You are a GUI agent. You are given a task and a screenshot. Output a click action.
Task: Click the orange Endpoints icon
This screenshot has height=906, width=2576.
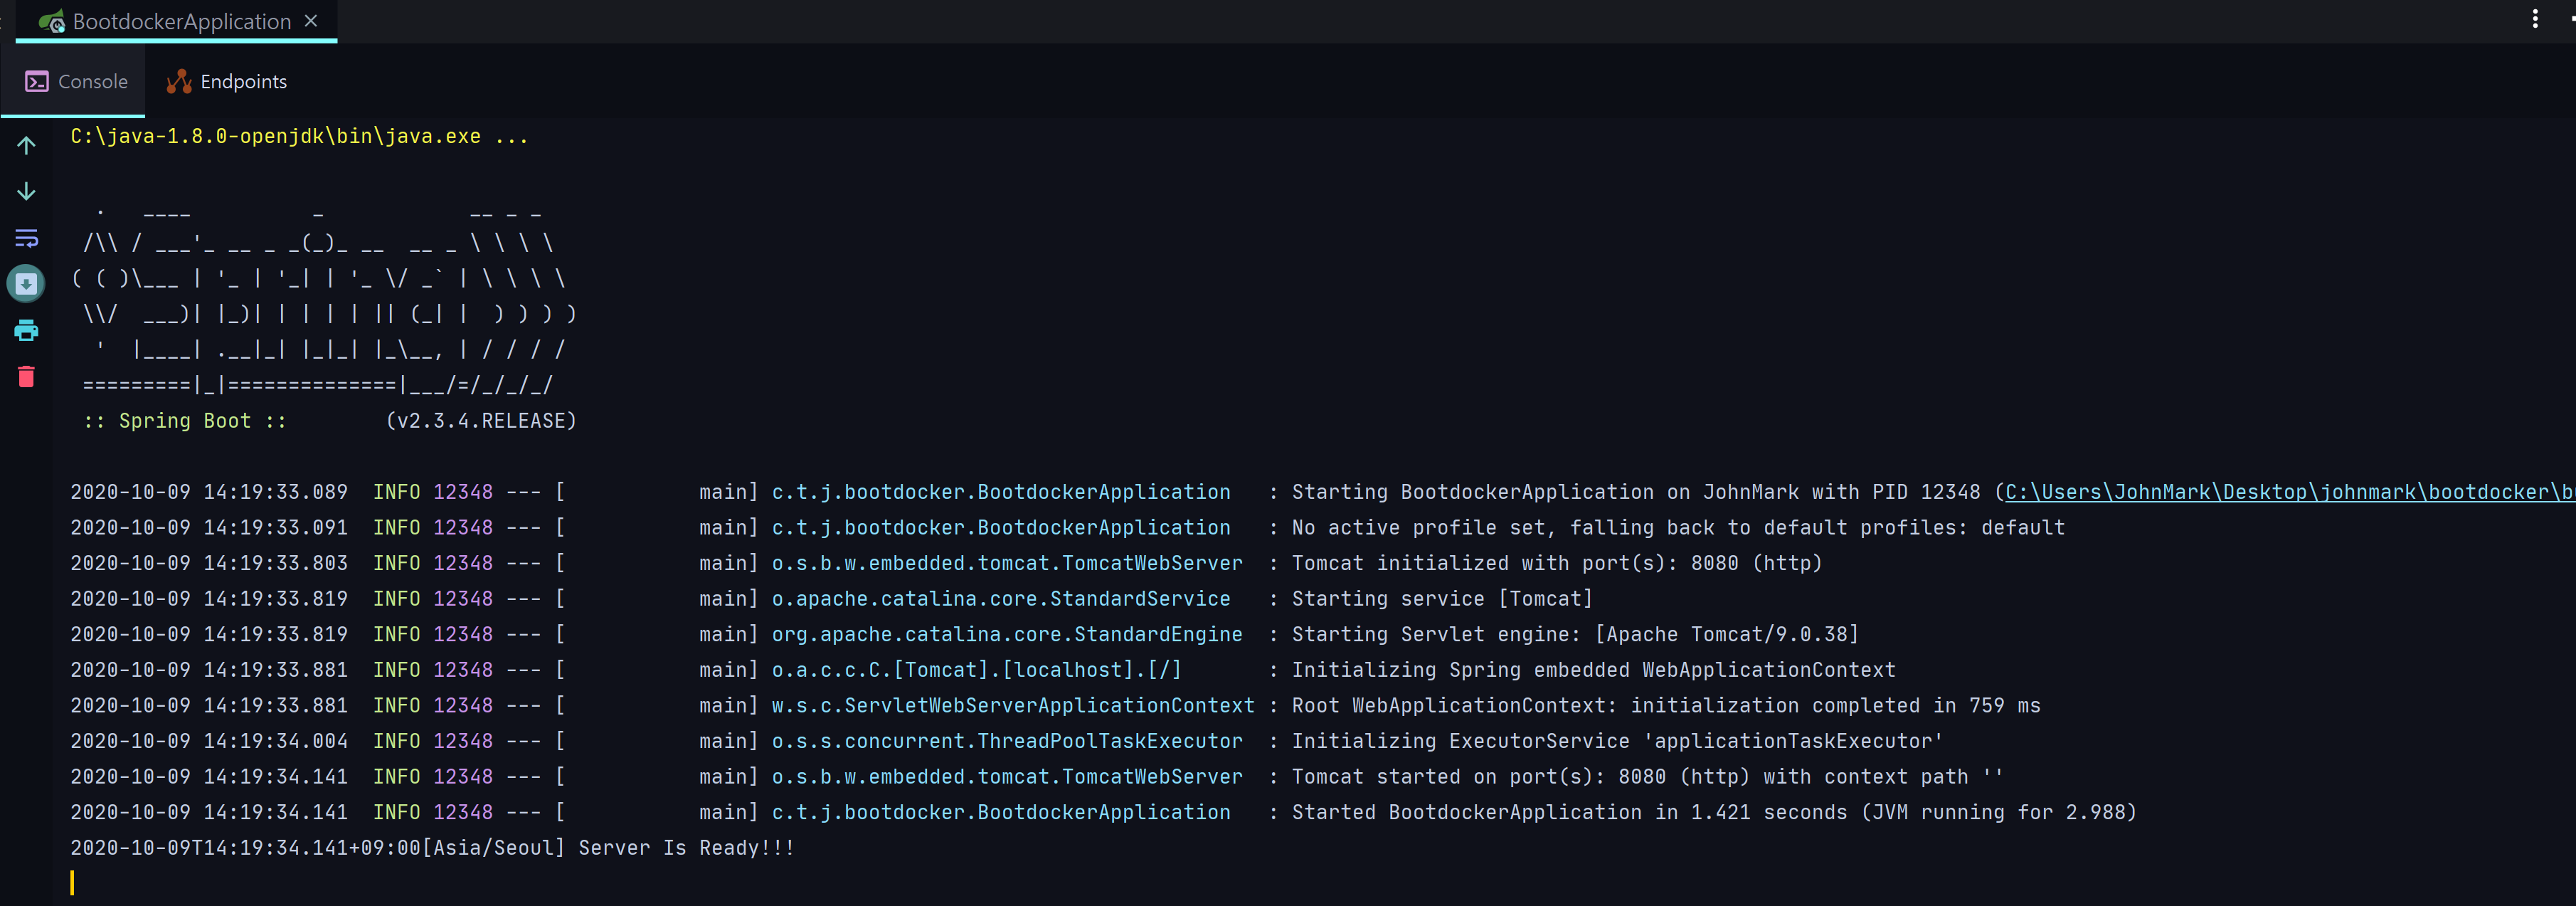pos(179,82)
